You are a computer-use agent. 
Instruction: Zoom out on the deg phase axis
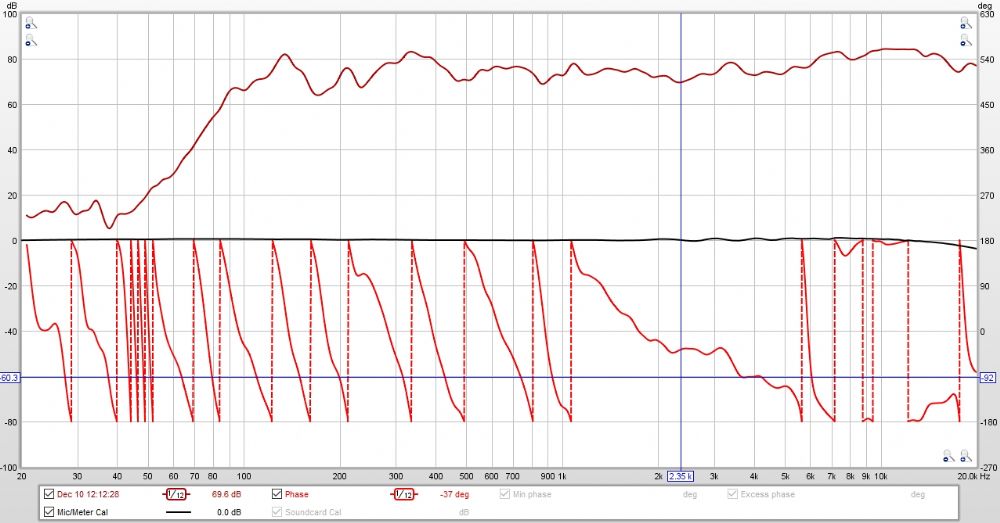point(966,42)
